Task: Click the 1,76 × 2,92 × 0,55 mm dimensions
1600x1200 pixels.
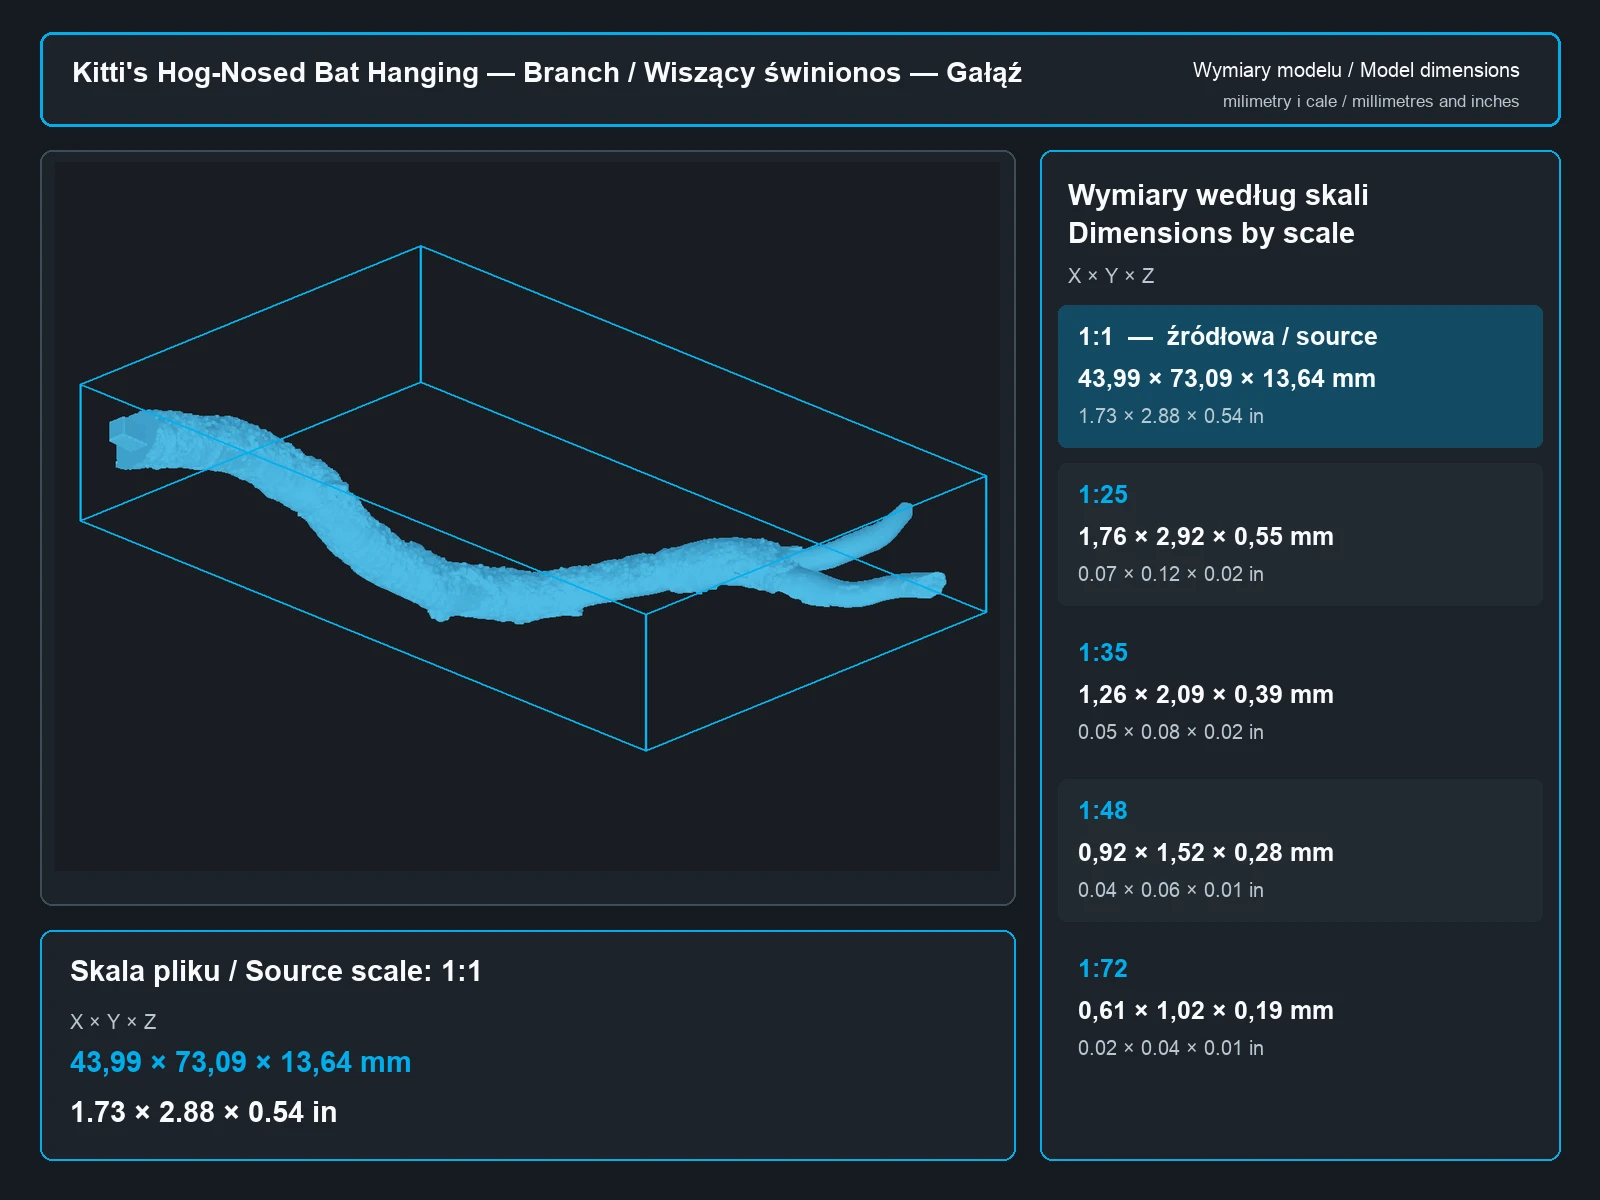Action: click(1206, 537)
